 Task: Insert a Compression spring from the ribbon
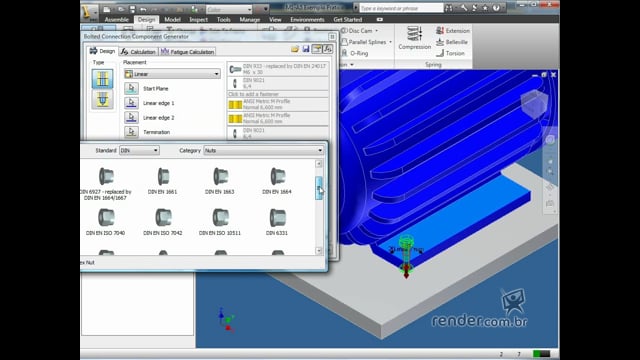(415, 38)
